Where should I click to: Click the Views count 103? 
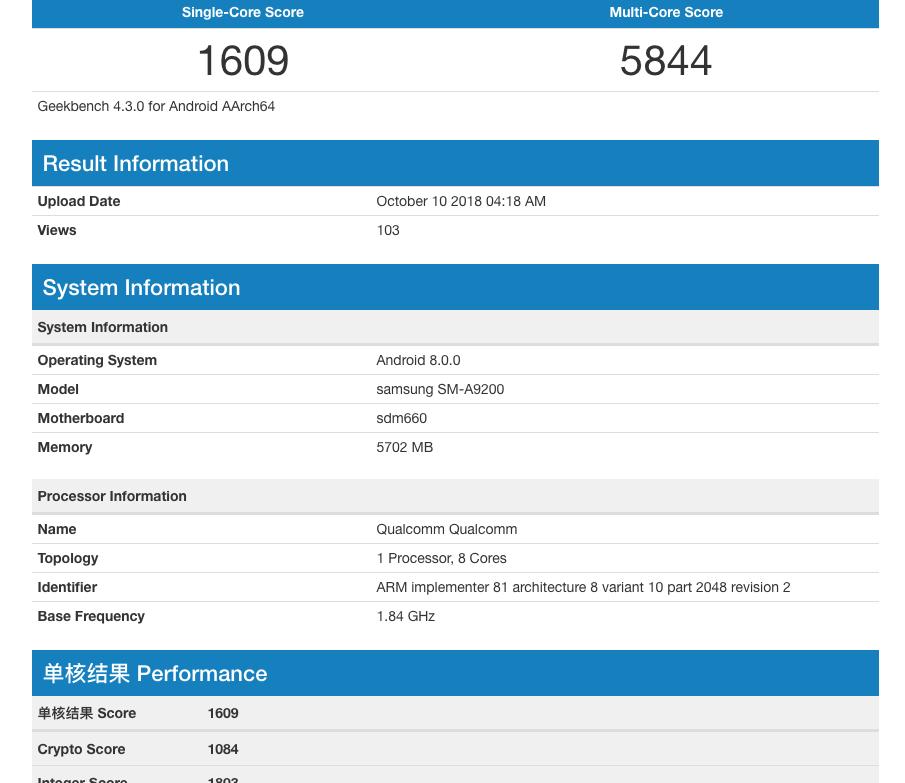[x=388, y=230]
